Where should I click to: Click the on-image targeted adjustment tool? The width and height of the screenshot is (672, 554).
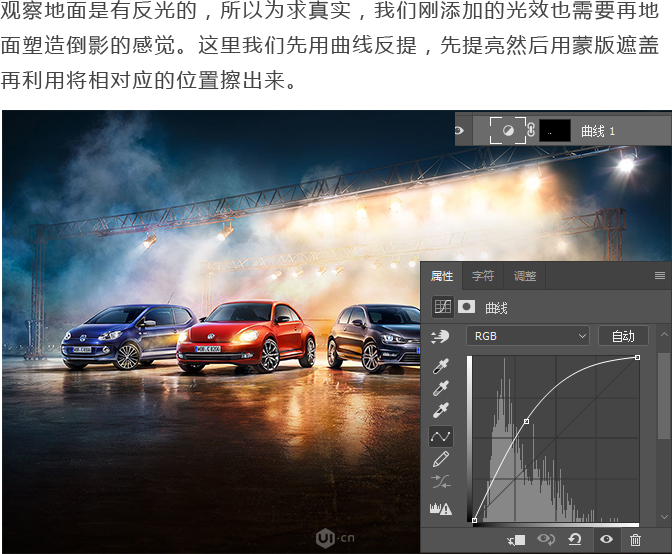(440, 337)
